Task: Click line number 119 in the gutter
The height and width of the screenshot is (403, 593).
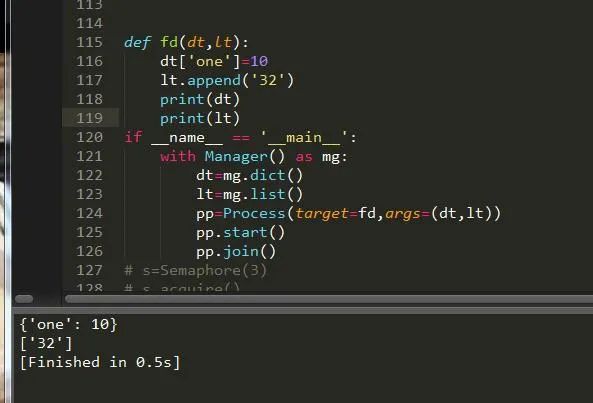Action: pos(89,118)
